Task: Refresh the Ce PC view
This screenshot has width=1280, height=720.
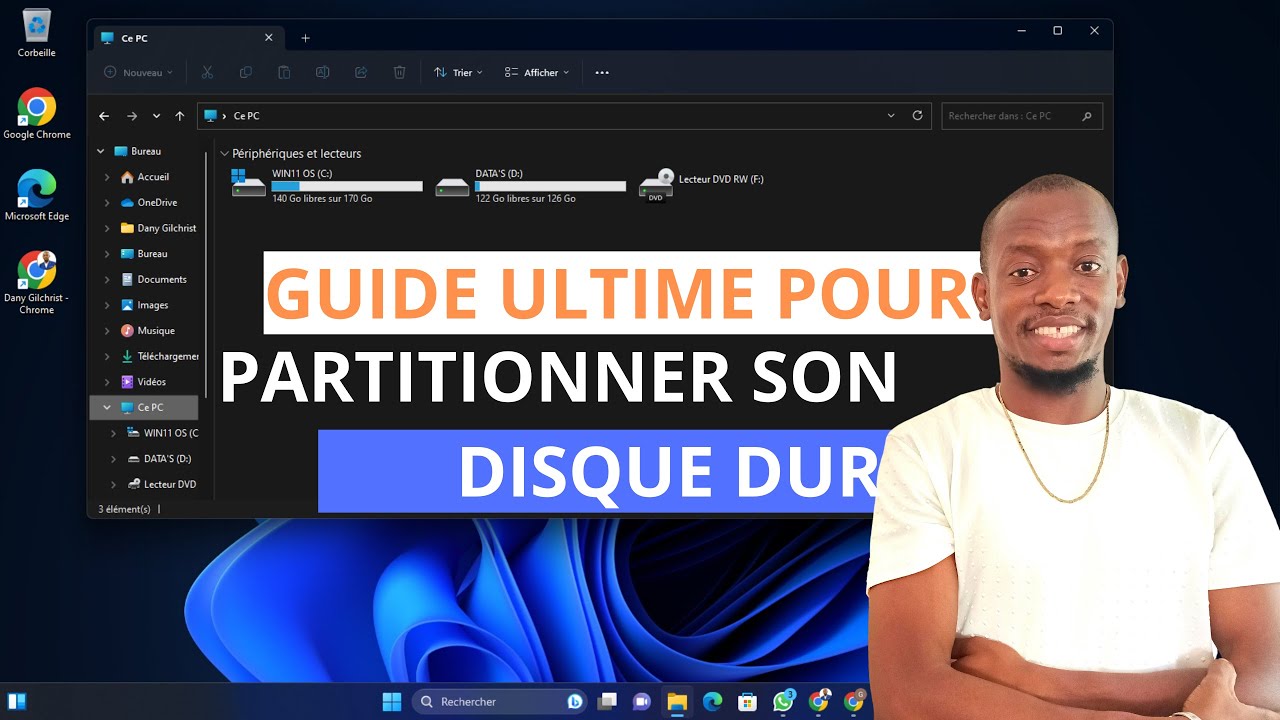Action: pyautogui.click(x=917, y=116)
